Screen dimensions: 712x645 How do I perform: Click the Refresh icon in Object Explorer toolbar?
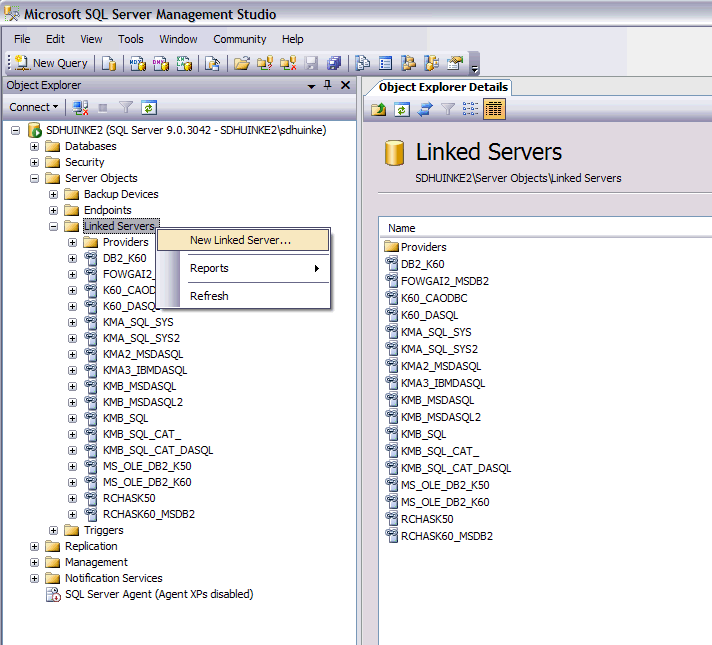[148, 108]
